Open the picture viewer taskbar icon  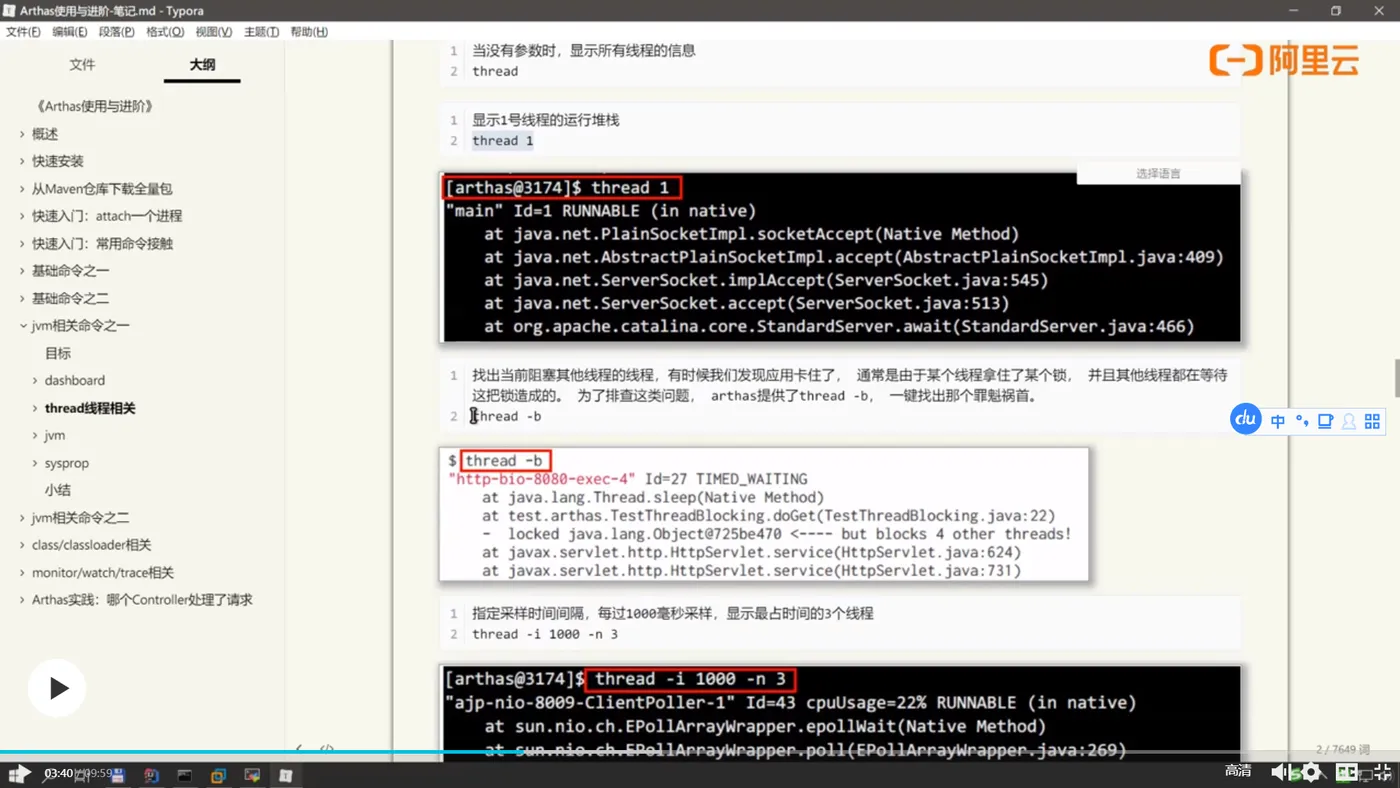pyautogui.click(x=252, y=775)
